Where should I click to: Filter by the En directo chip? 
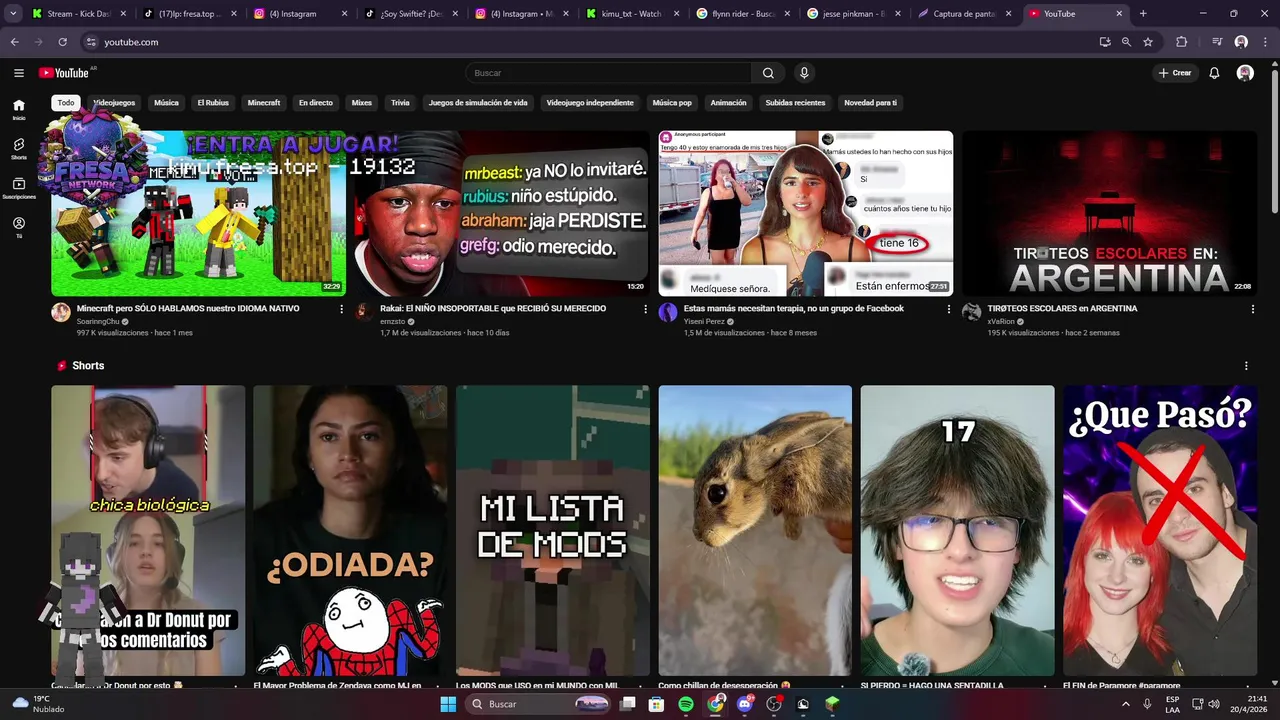point(315,103)
